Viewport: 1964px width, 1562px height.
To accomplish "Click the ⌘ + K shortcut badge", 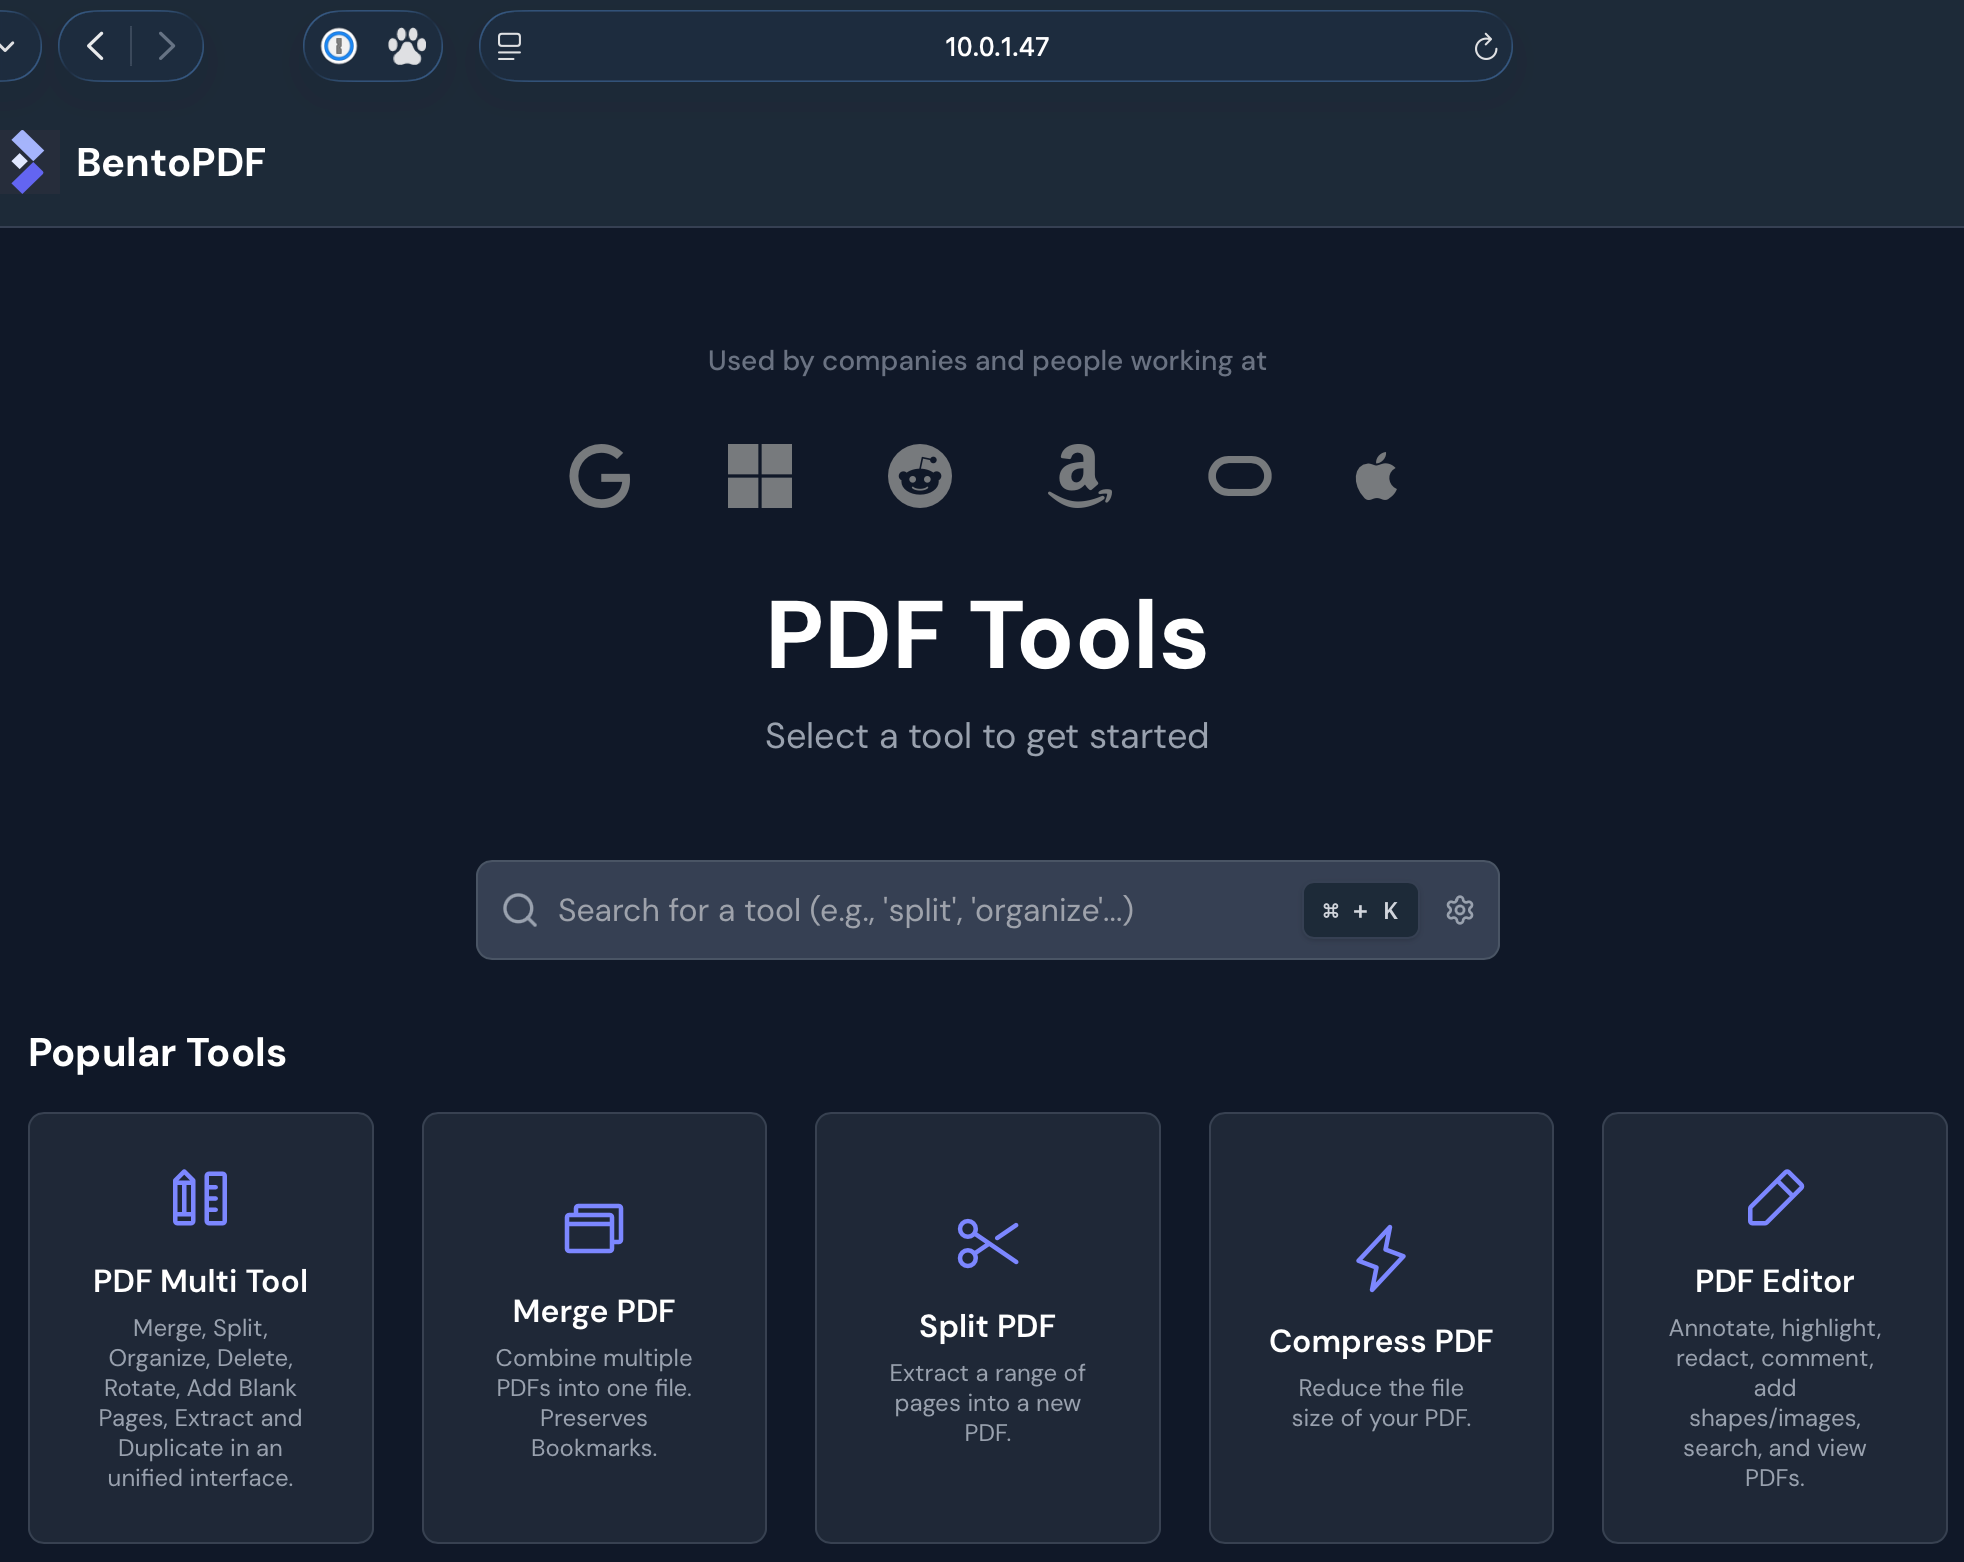I will coord(1360,910).
